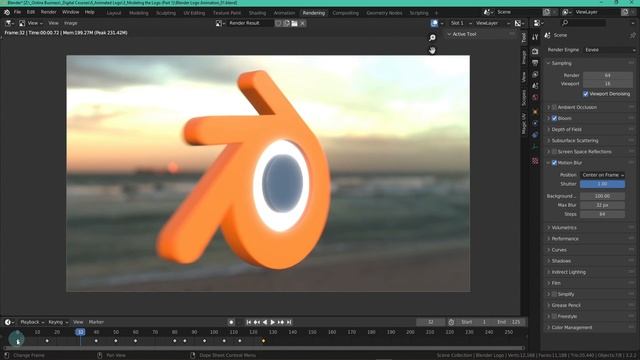This screenshot has width=640, height=360.
Task: Click the properties search magnifier icon
Action: (565, 23)
